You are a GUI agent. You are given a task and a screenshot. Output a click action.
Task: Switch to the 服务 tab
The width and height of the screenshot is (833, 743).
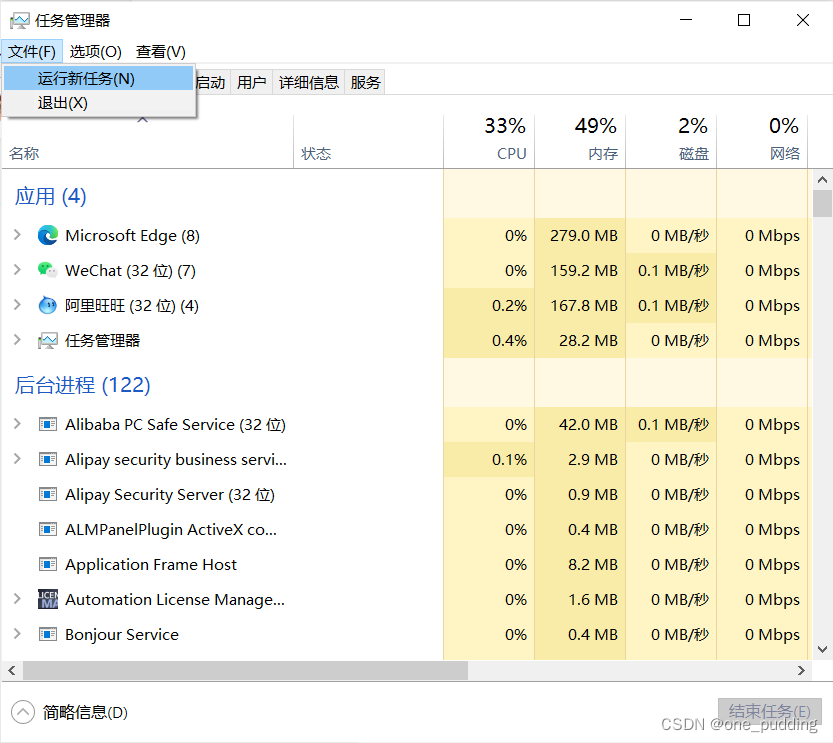click(x=365, y=83)
